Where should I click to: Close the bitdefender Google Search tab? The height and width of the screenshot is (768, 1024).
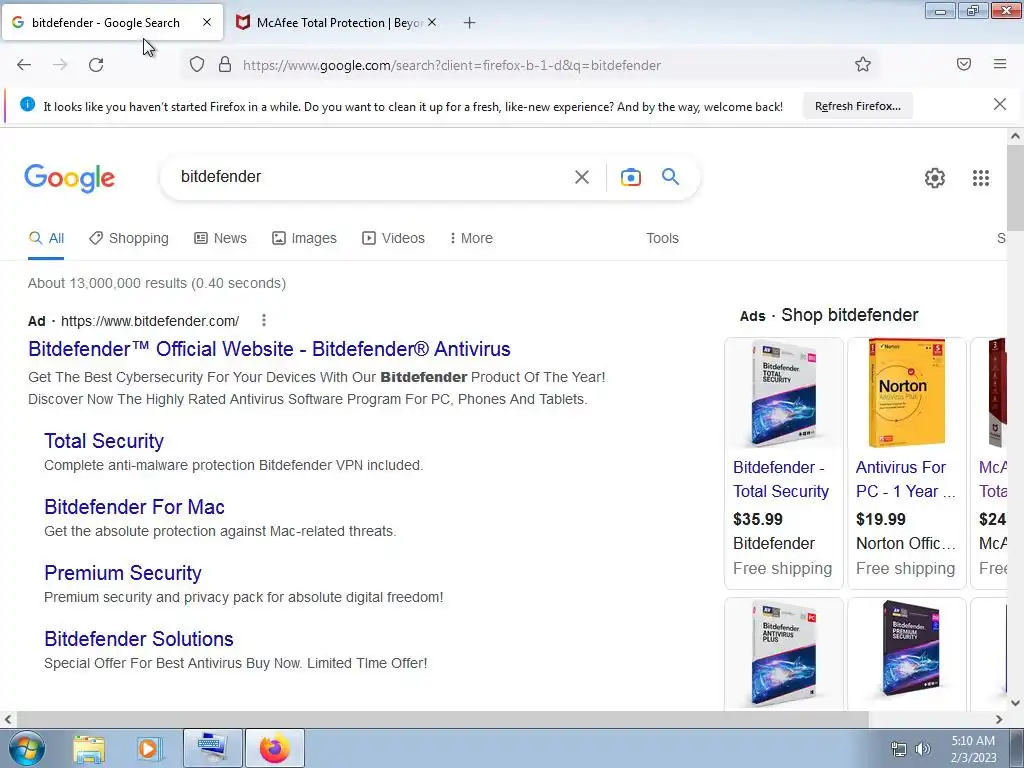pyautogui.click(x=207, y=22)
